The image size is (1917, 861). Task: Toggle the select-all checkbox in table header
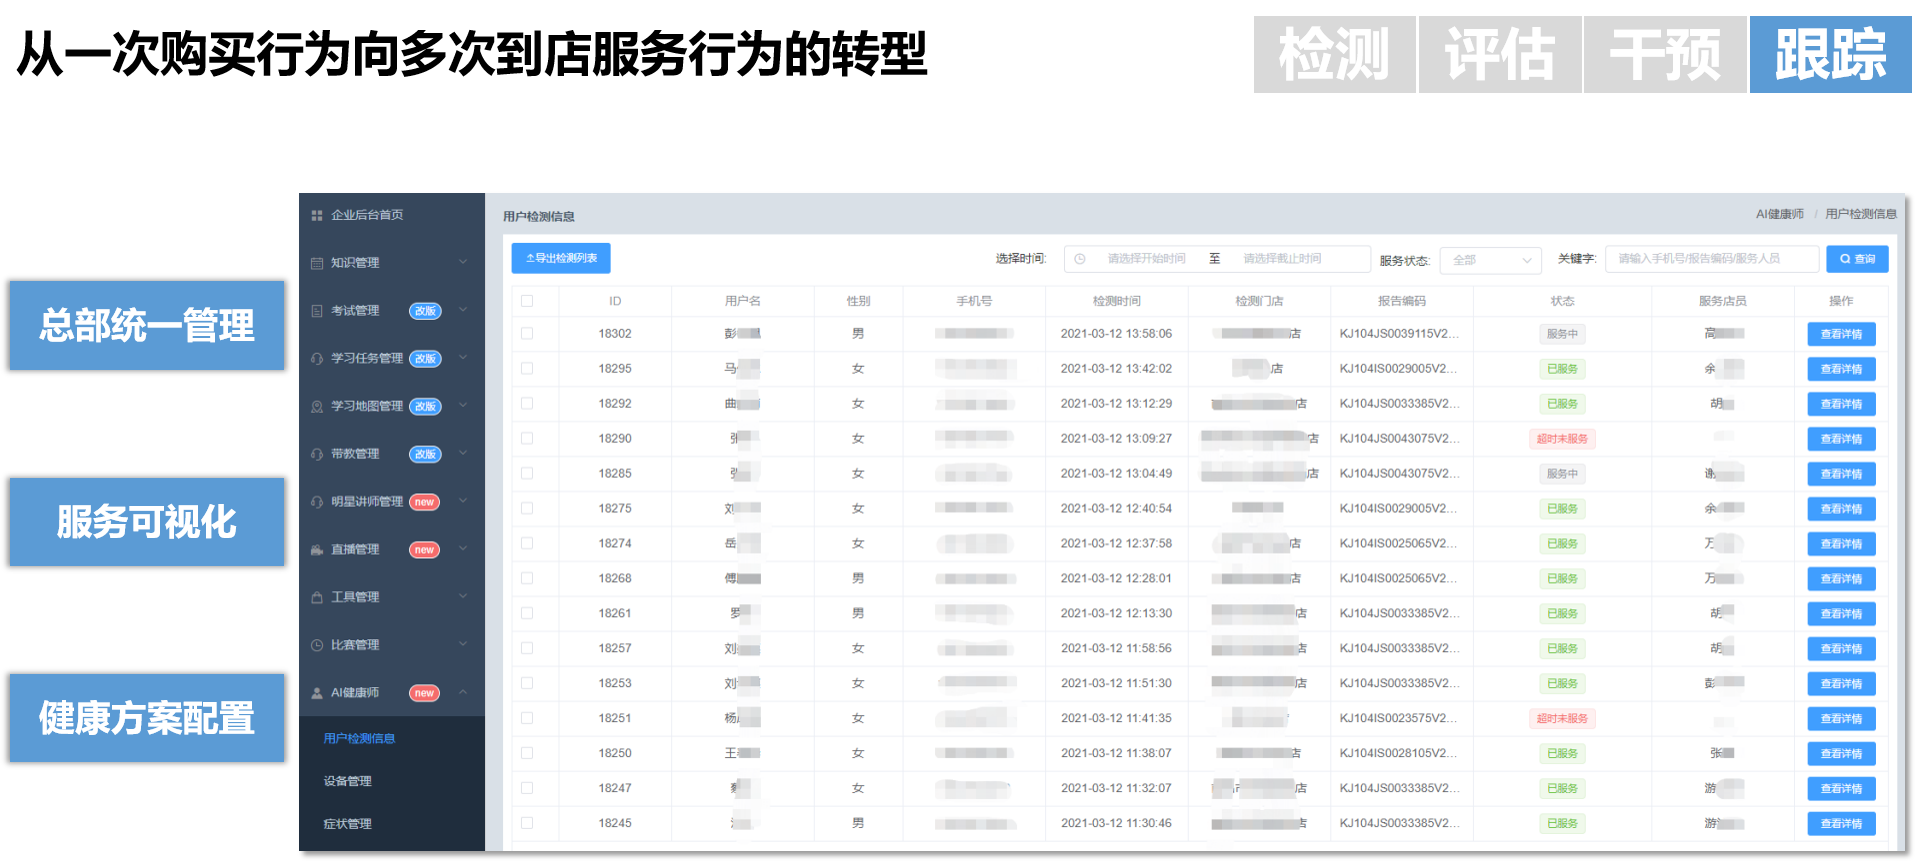coord(527,301)
